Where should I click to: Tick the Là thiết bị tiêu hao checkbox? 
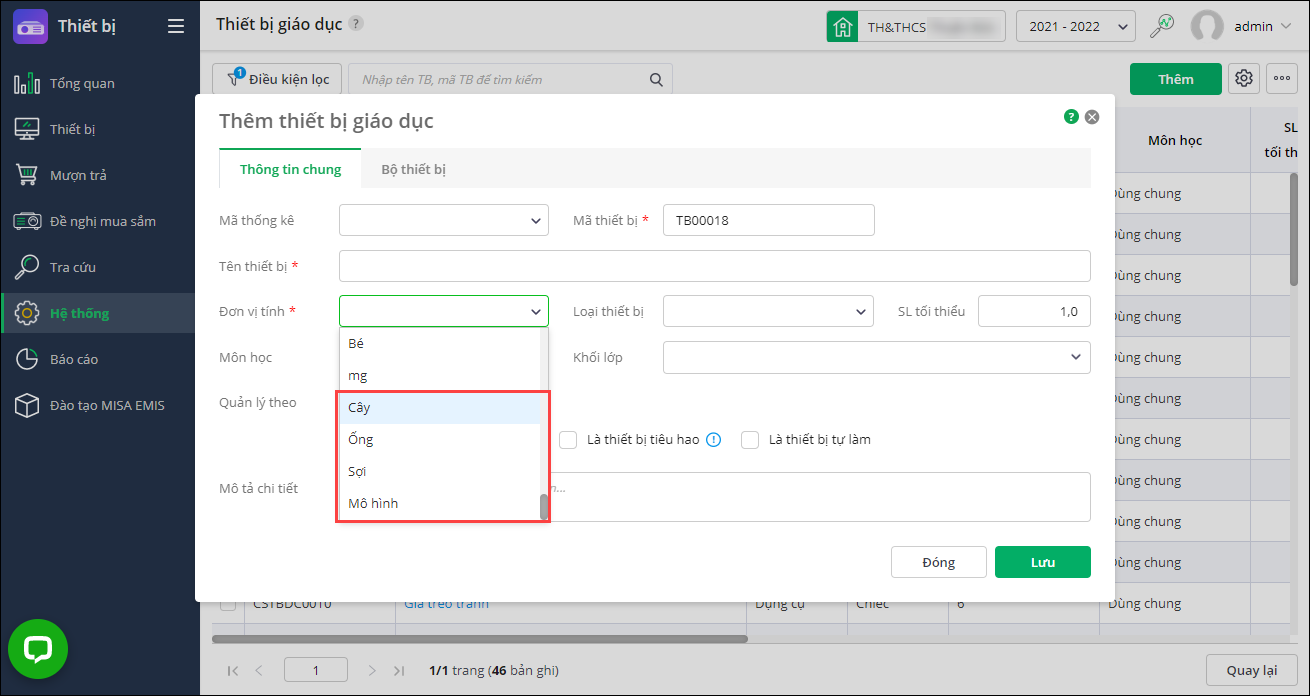[568, 439]
